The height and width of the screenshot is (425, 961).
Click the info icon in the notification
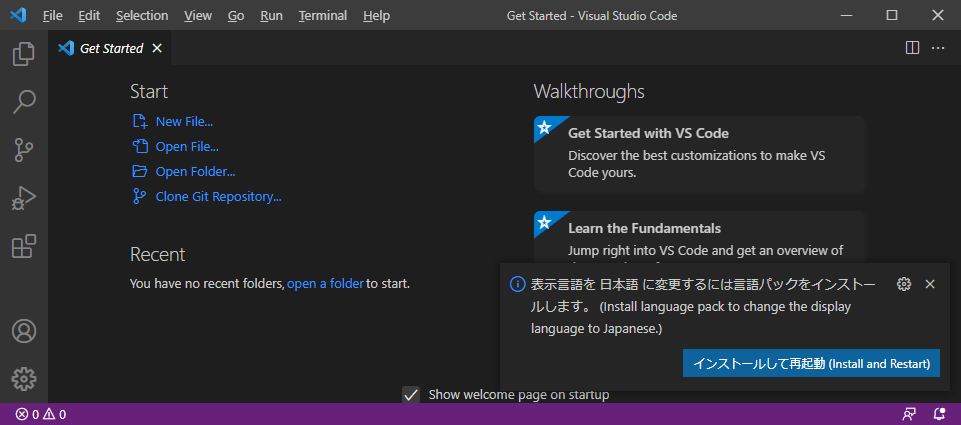coord(518,284)
